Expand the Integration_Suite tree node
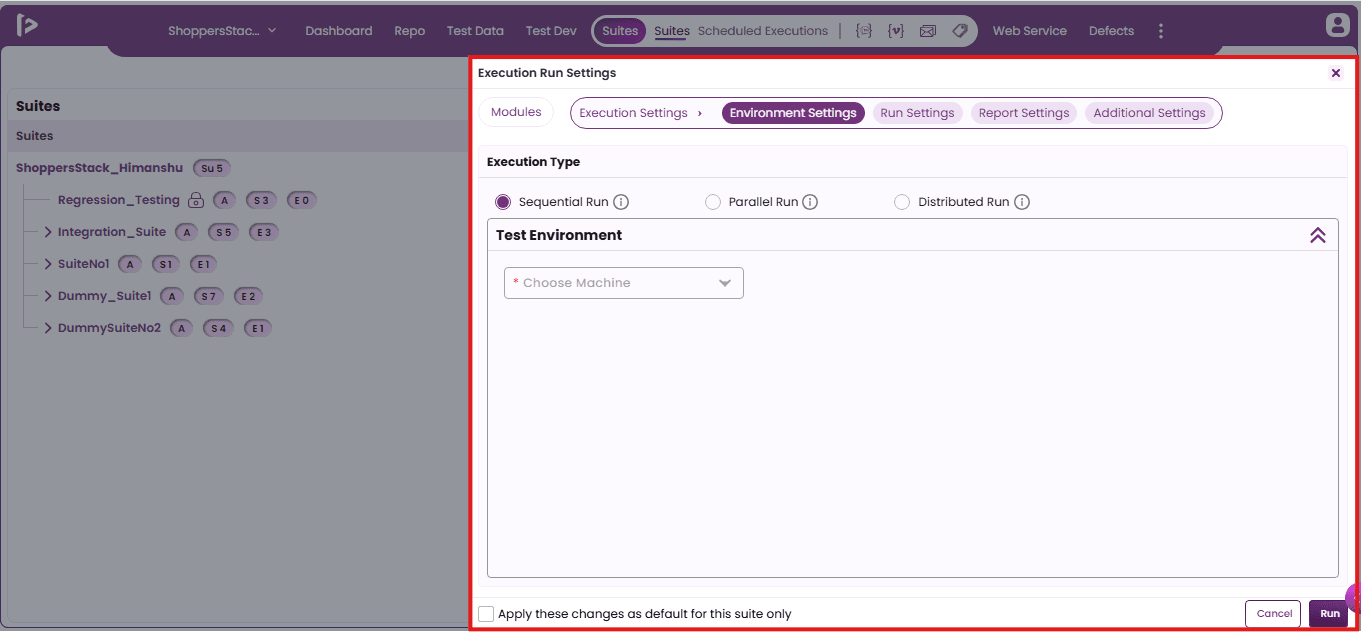Screen dimensions: 1361x632 pos(48,232)
